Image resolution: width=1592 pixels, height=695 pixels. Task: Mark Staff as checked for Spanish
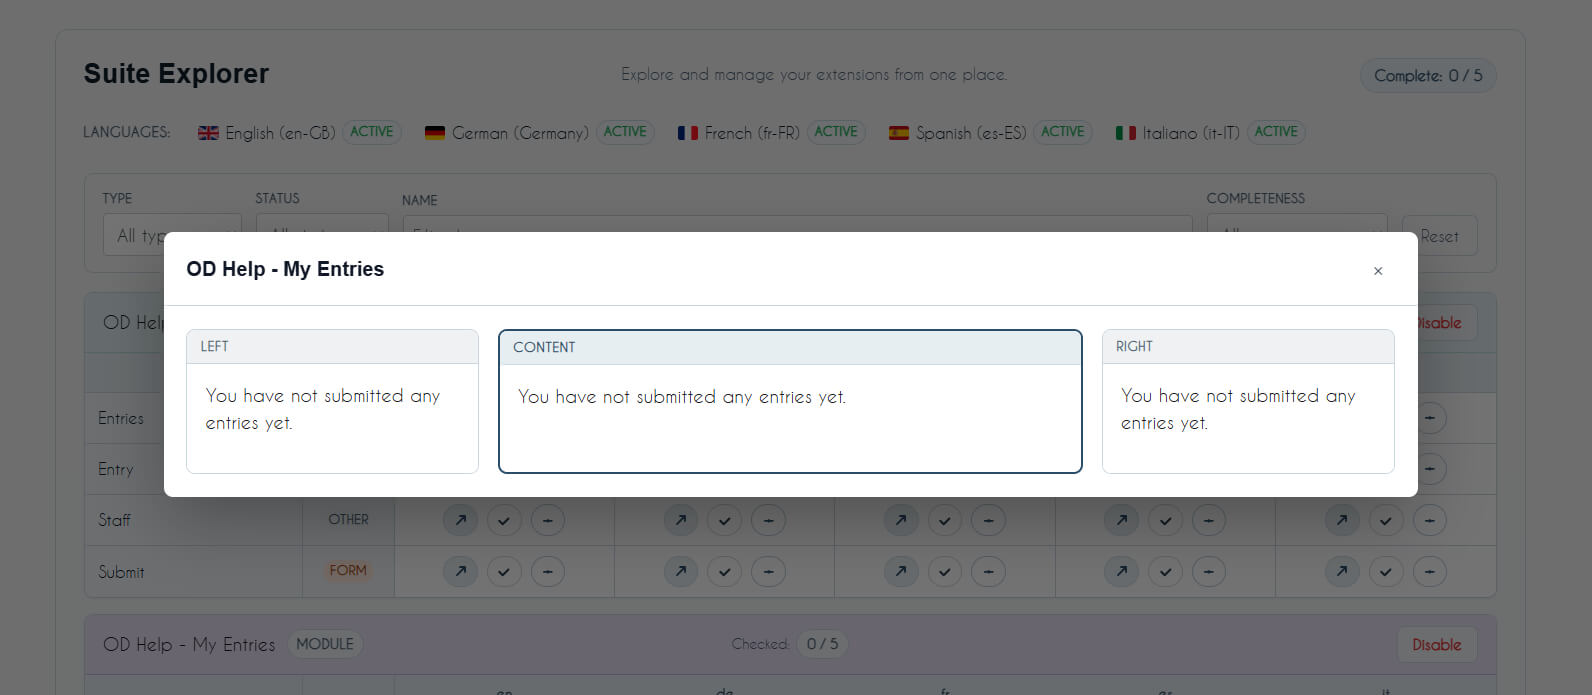click(x=1165, y=520)
